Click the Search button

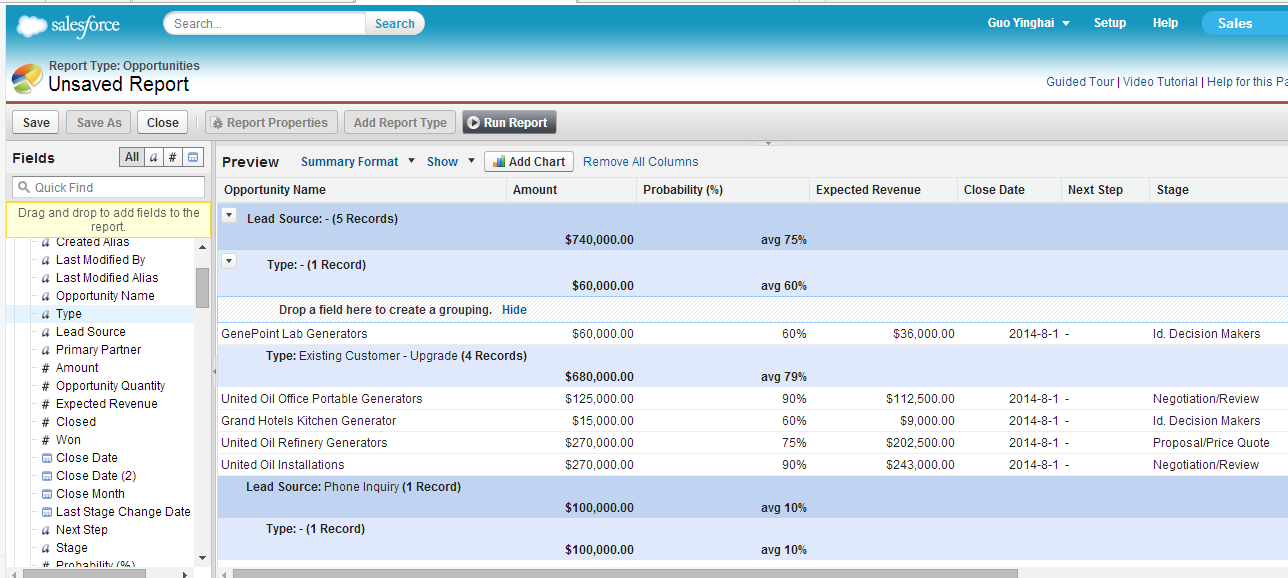coord(395,24)
